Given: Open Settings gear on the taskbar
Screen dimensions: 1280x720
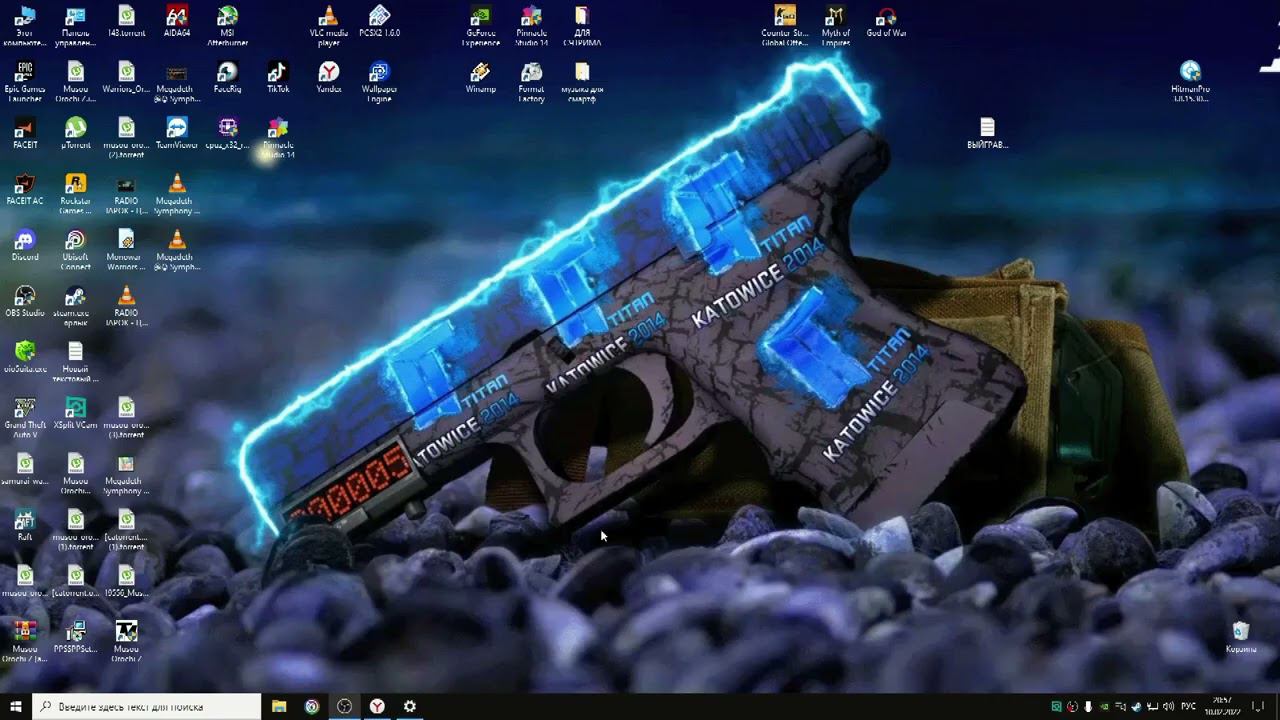Looking at the screenshot, I should [410, 706].
